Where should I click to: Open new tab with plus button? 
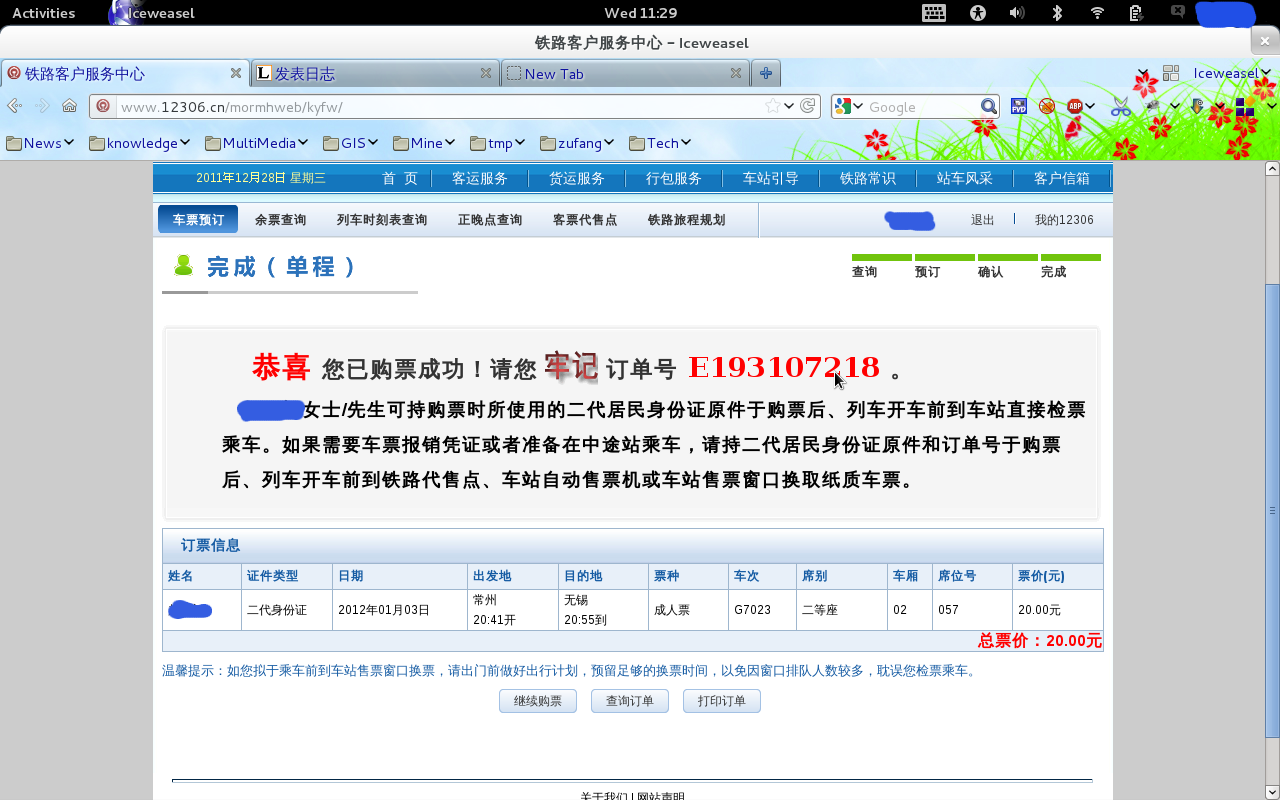[x=766, y=73]
